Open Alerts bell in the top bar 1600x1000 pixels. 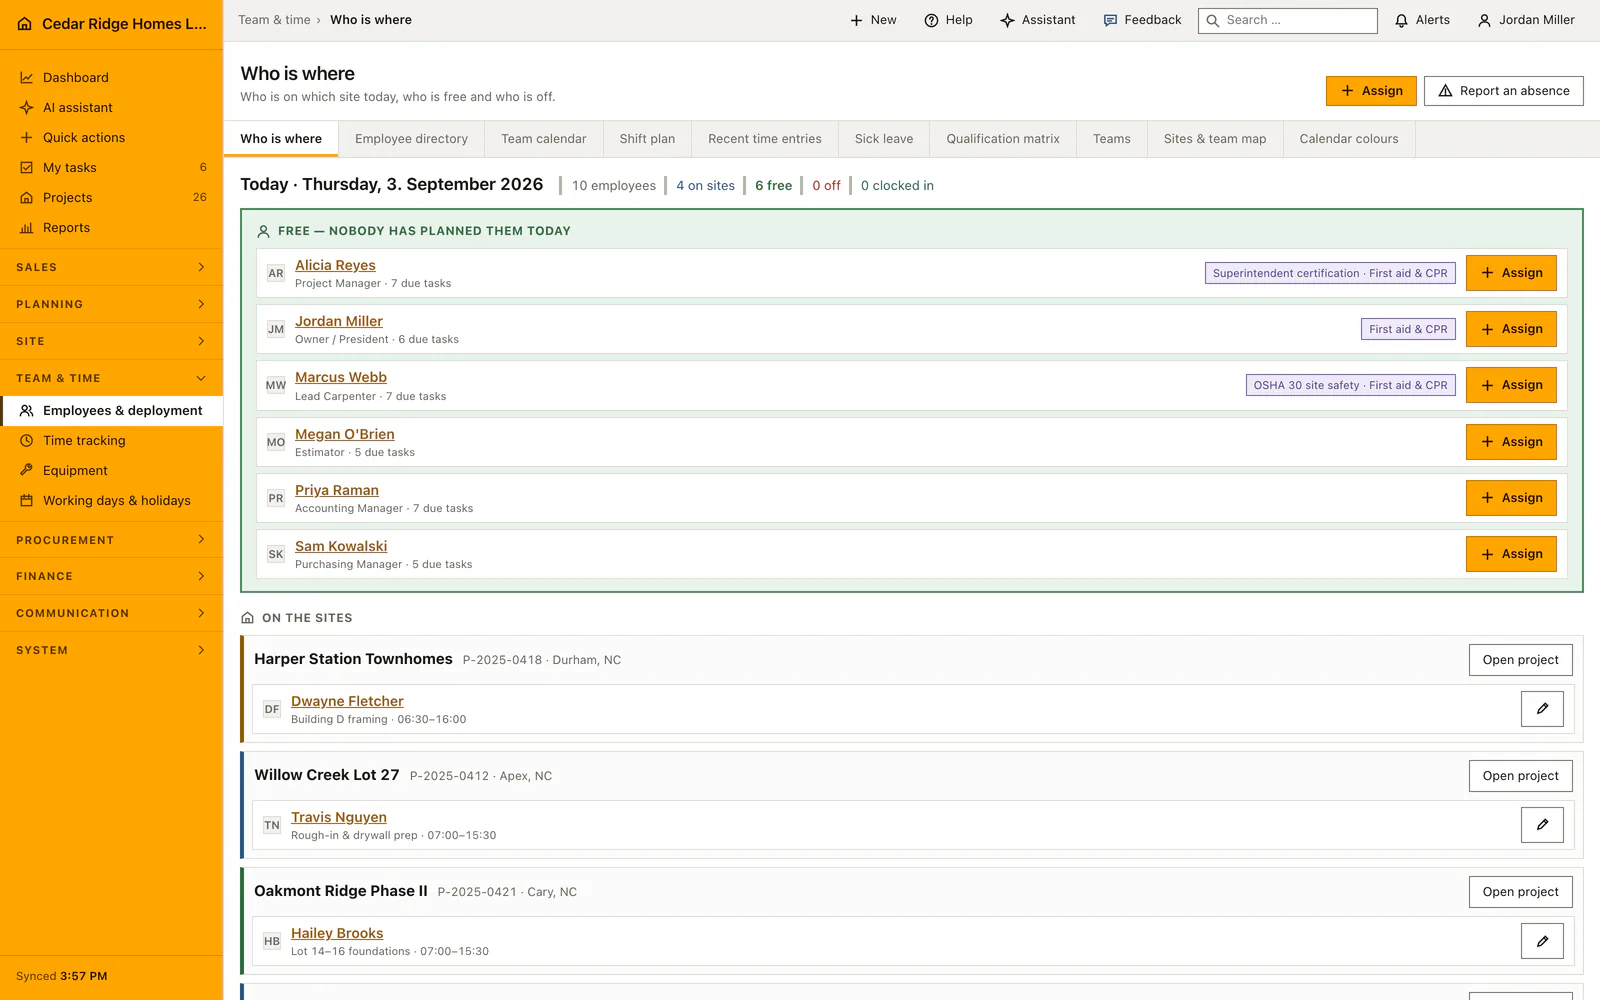1422,20
